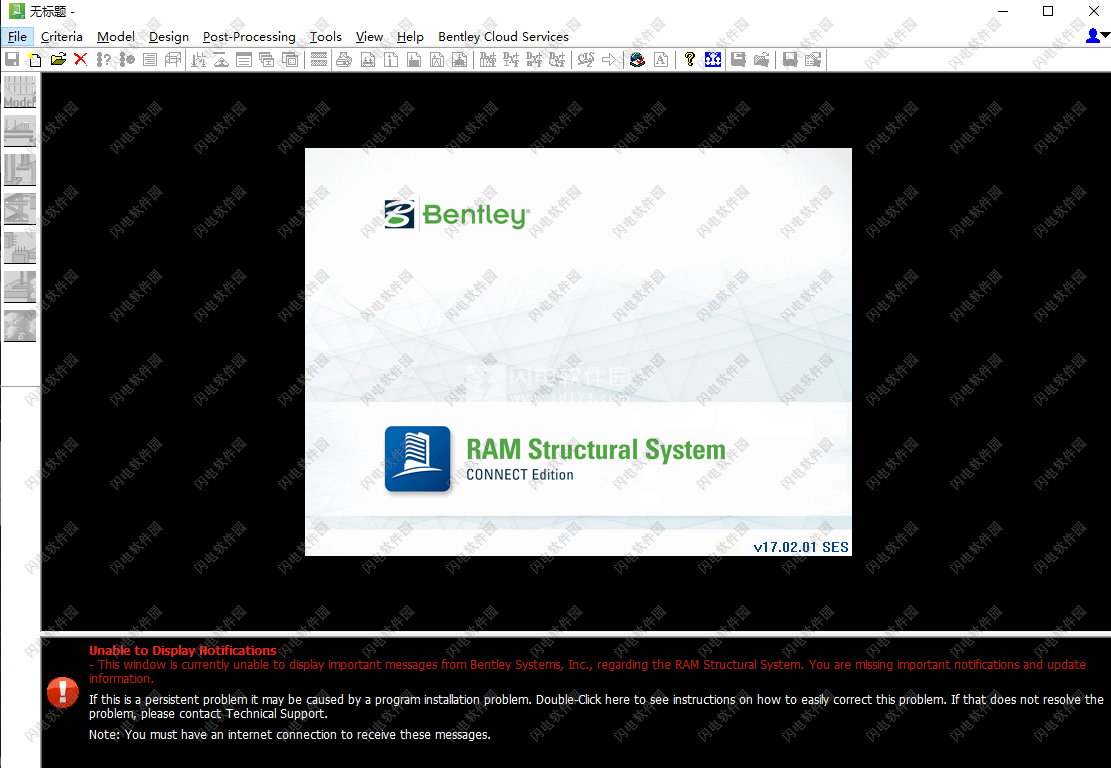Open the File menu
The image size is (1111, 768).
pos(17,37)
